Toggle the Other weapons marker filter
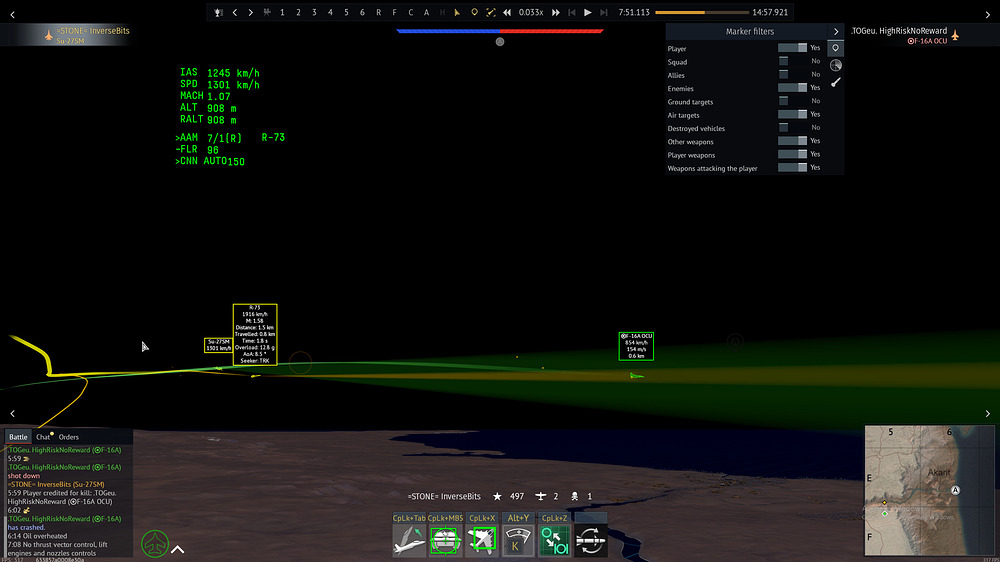The image size is (1000, 562). pyautogui.click(x=792, y=141)
